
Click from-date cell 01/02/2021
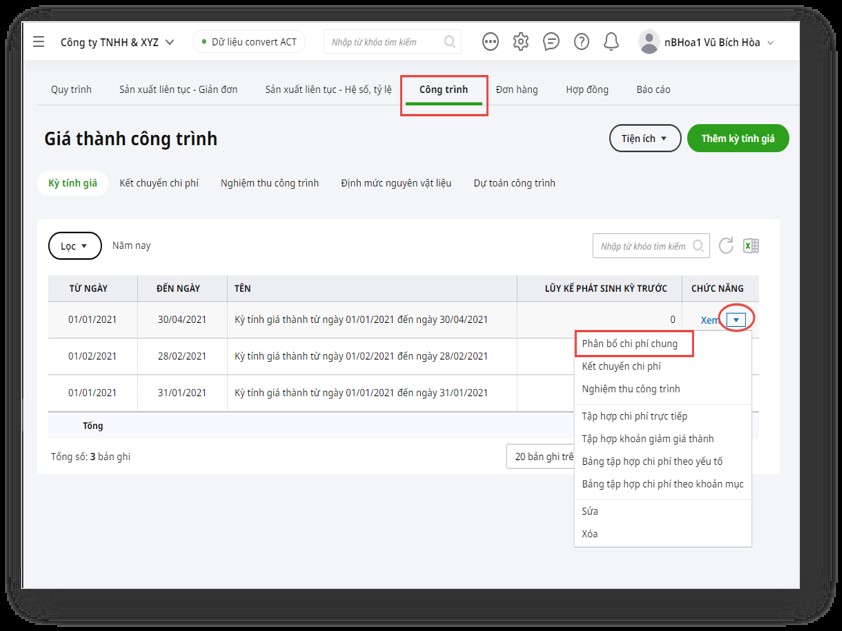pyautogui.click(x=92, y=356)
